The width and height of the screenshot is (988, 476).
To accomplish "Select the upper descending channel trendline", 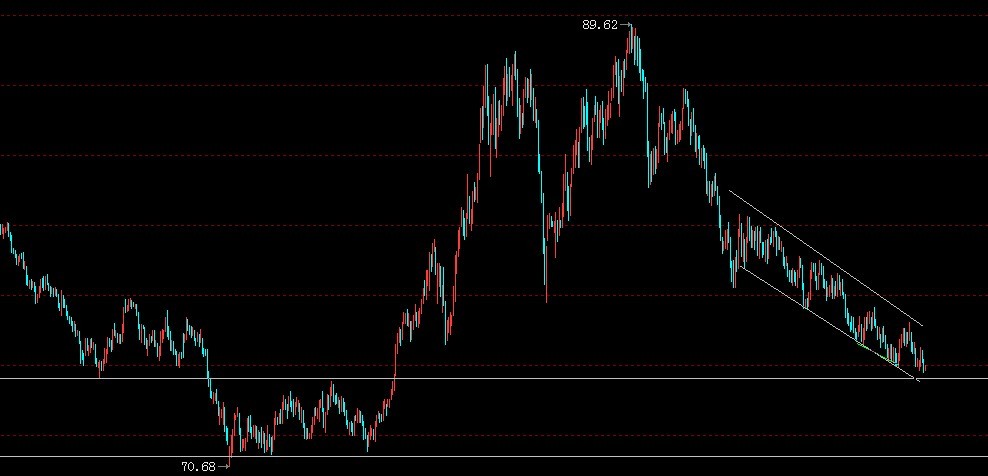I will (825, 258).
